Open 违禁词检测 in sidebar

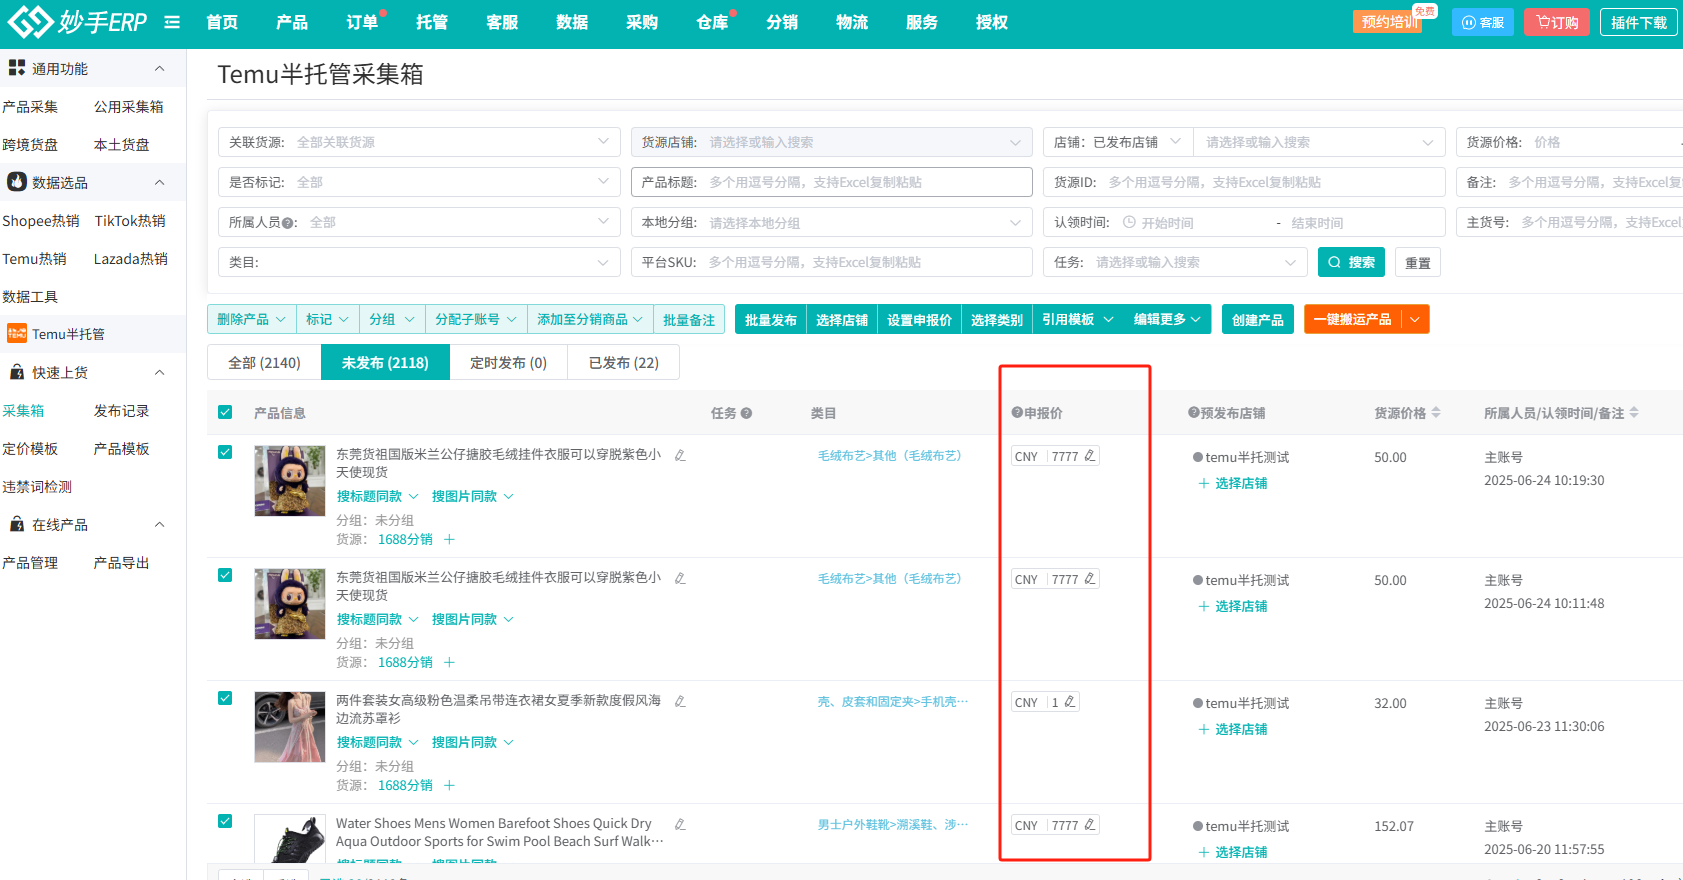37,486
